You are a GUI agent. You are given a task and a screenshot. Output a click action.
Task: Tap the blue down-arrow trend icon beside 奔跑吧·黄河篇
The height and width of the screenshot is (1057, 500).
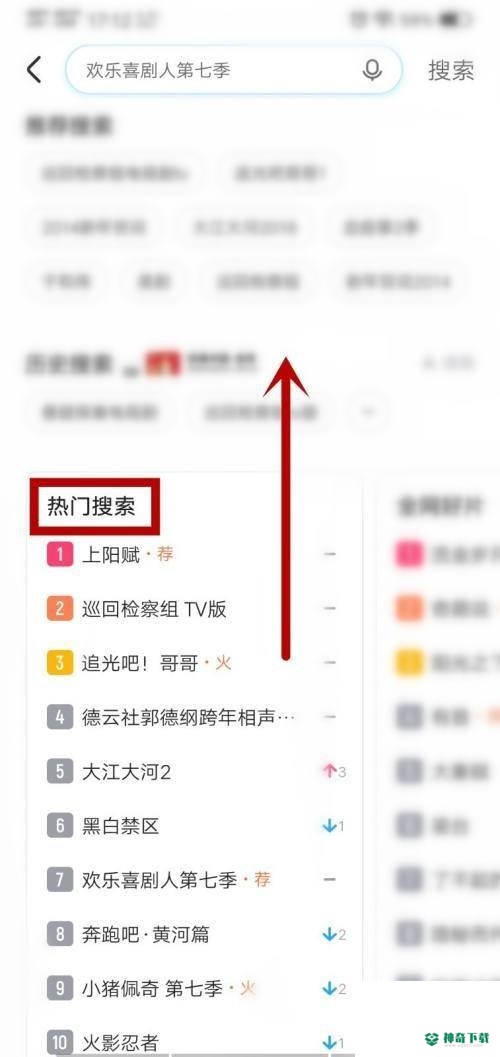330,934
